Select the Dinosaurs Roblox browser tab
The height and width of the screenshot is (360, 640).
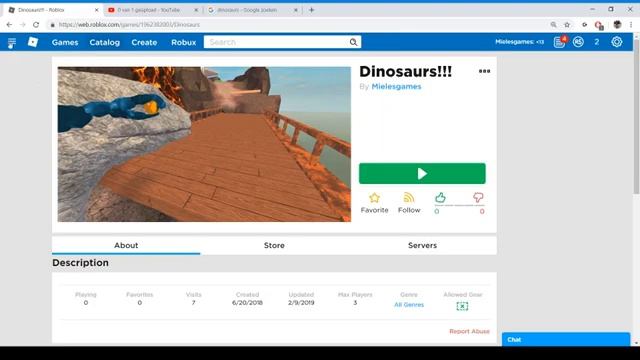(53, 10)
